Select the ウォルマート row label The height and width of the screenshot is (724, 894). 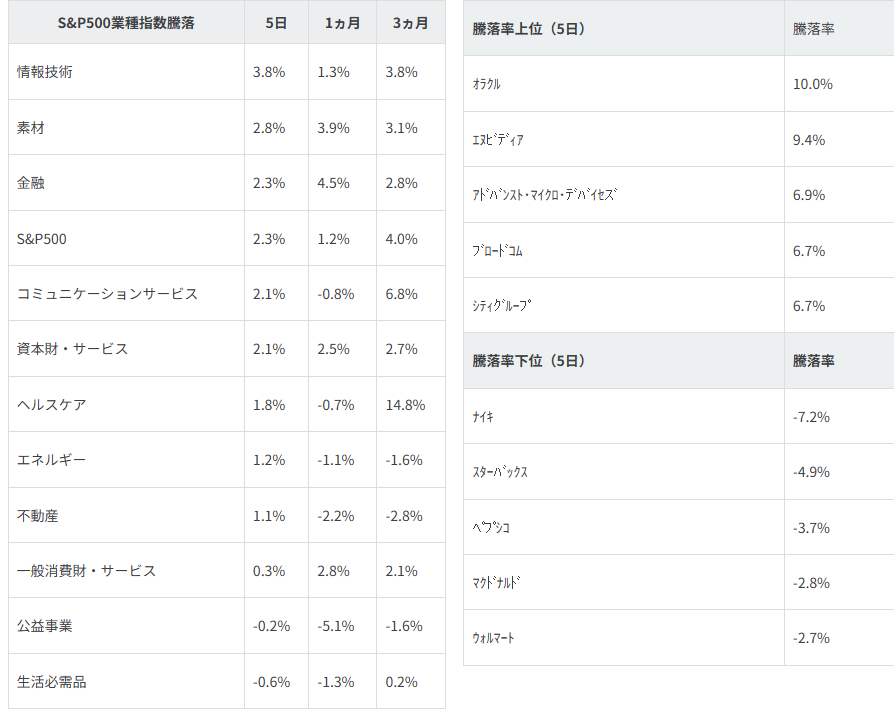(x=494, y=638)
